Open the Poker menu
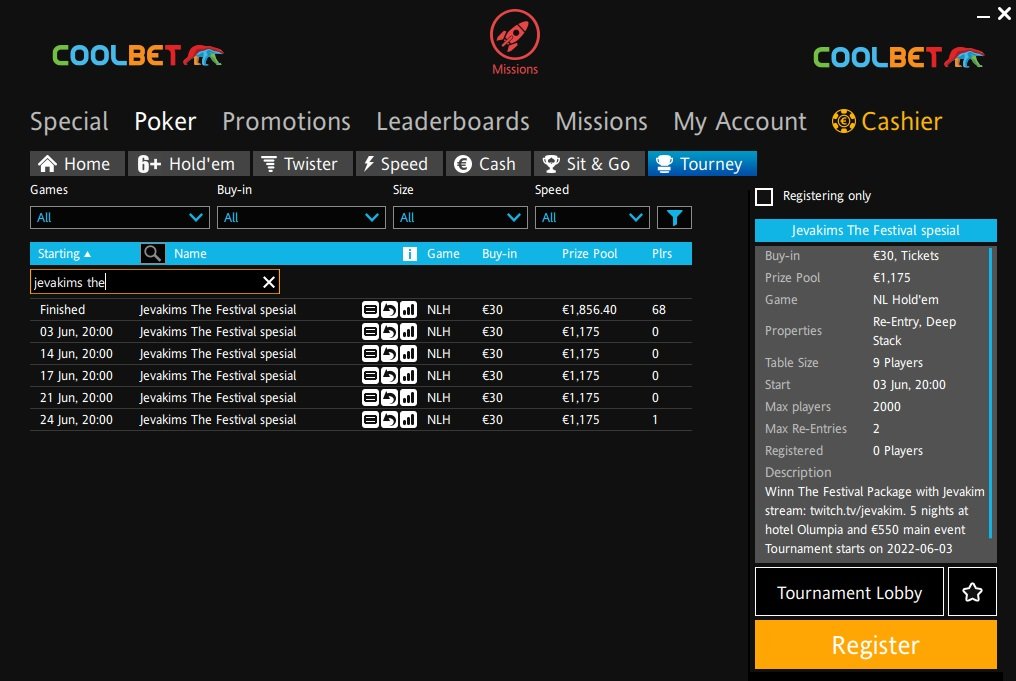1016x681 pixels. click(165, 121)
